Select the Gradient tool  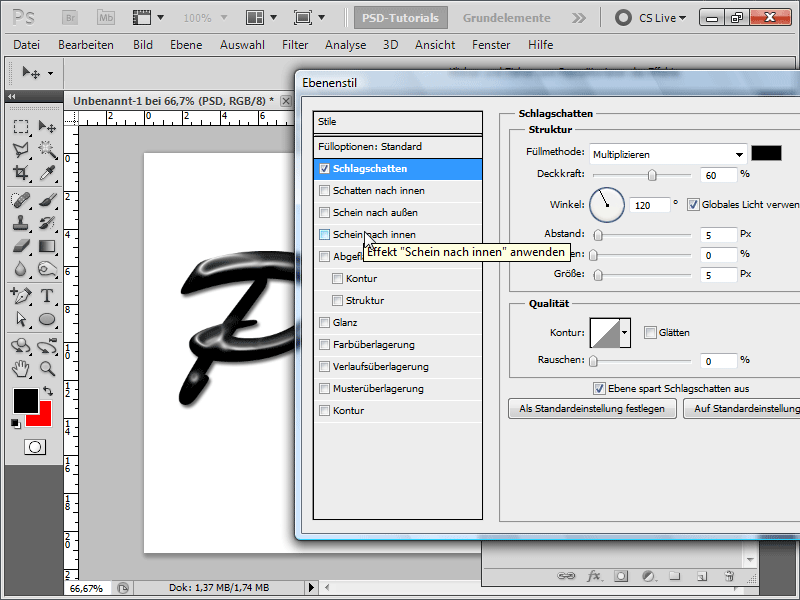(x=47, y=246)
